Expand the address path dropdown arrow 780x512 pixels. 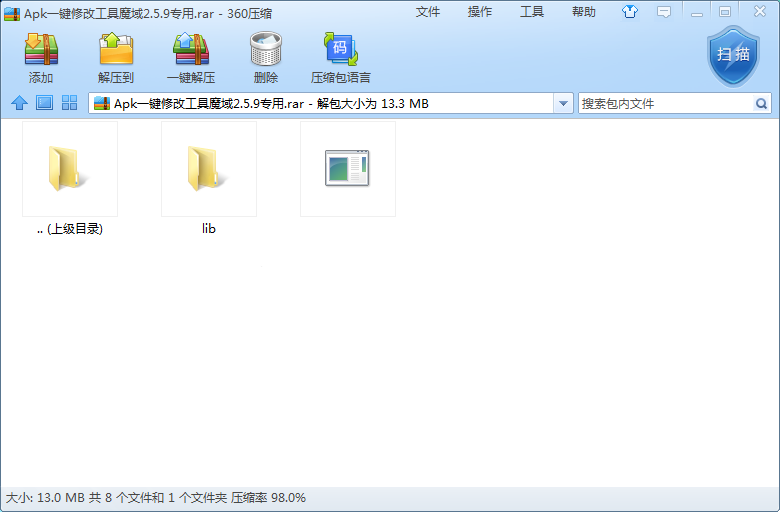point(563,103)
